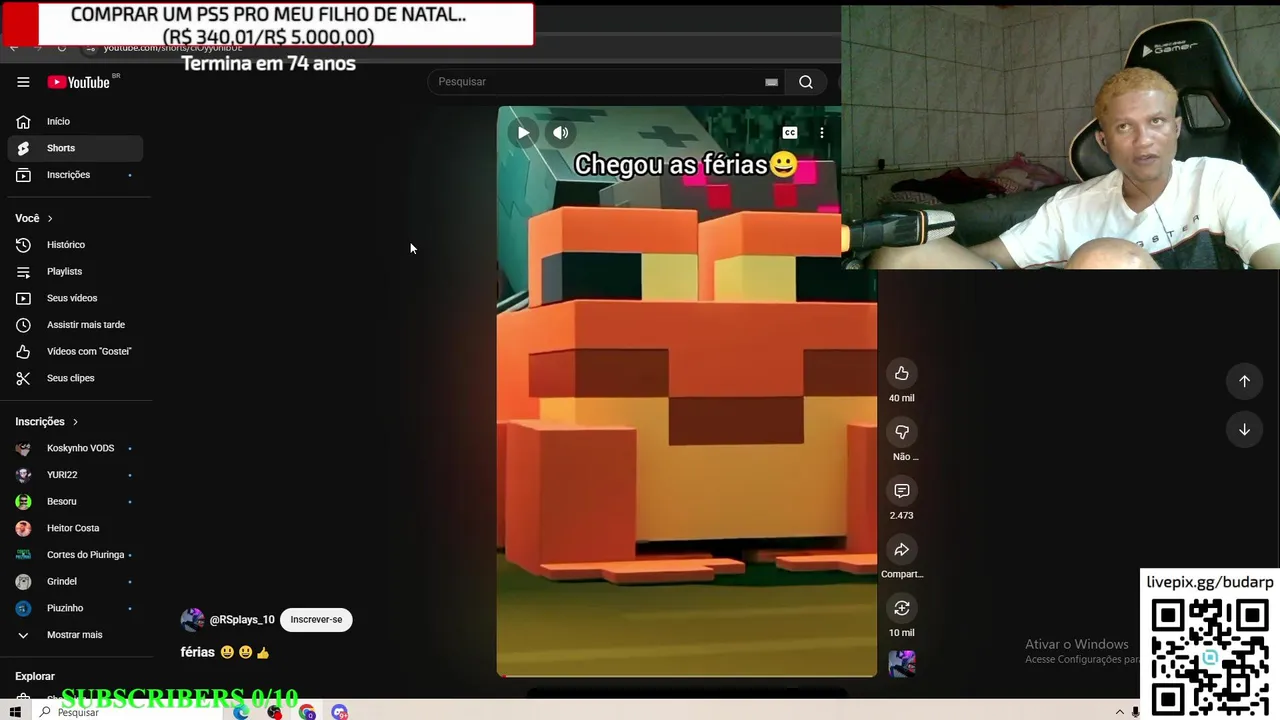This screenshot has width=1280, height=720.
Task: Subscribe using the Inscrever-se button
Action: pyautogui.click(x=316, y=620)
